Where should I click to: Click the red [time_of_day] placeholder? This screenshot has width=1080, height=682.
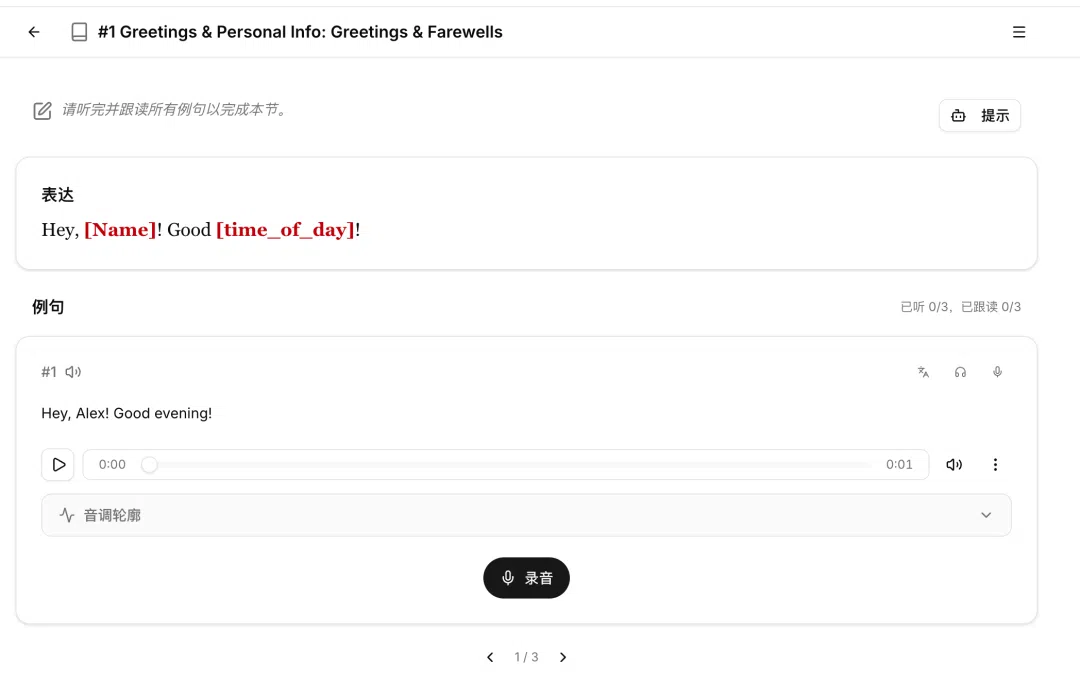[x=285, y=230]
